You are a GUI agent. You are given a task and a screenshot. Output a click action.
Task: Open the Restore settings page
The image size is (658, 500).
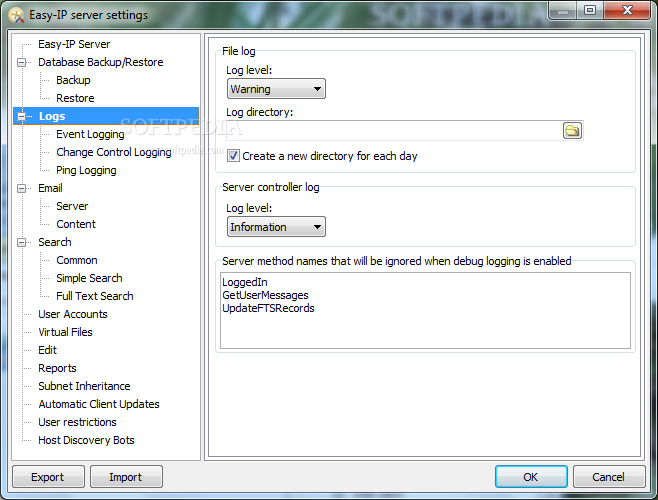tap(75, 98)
